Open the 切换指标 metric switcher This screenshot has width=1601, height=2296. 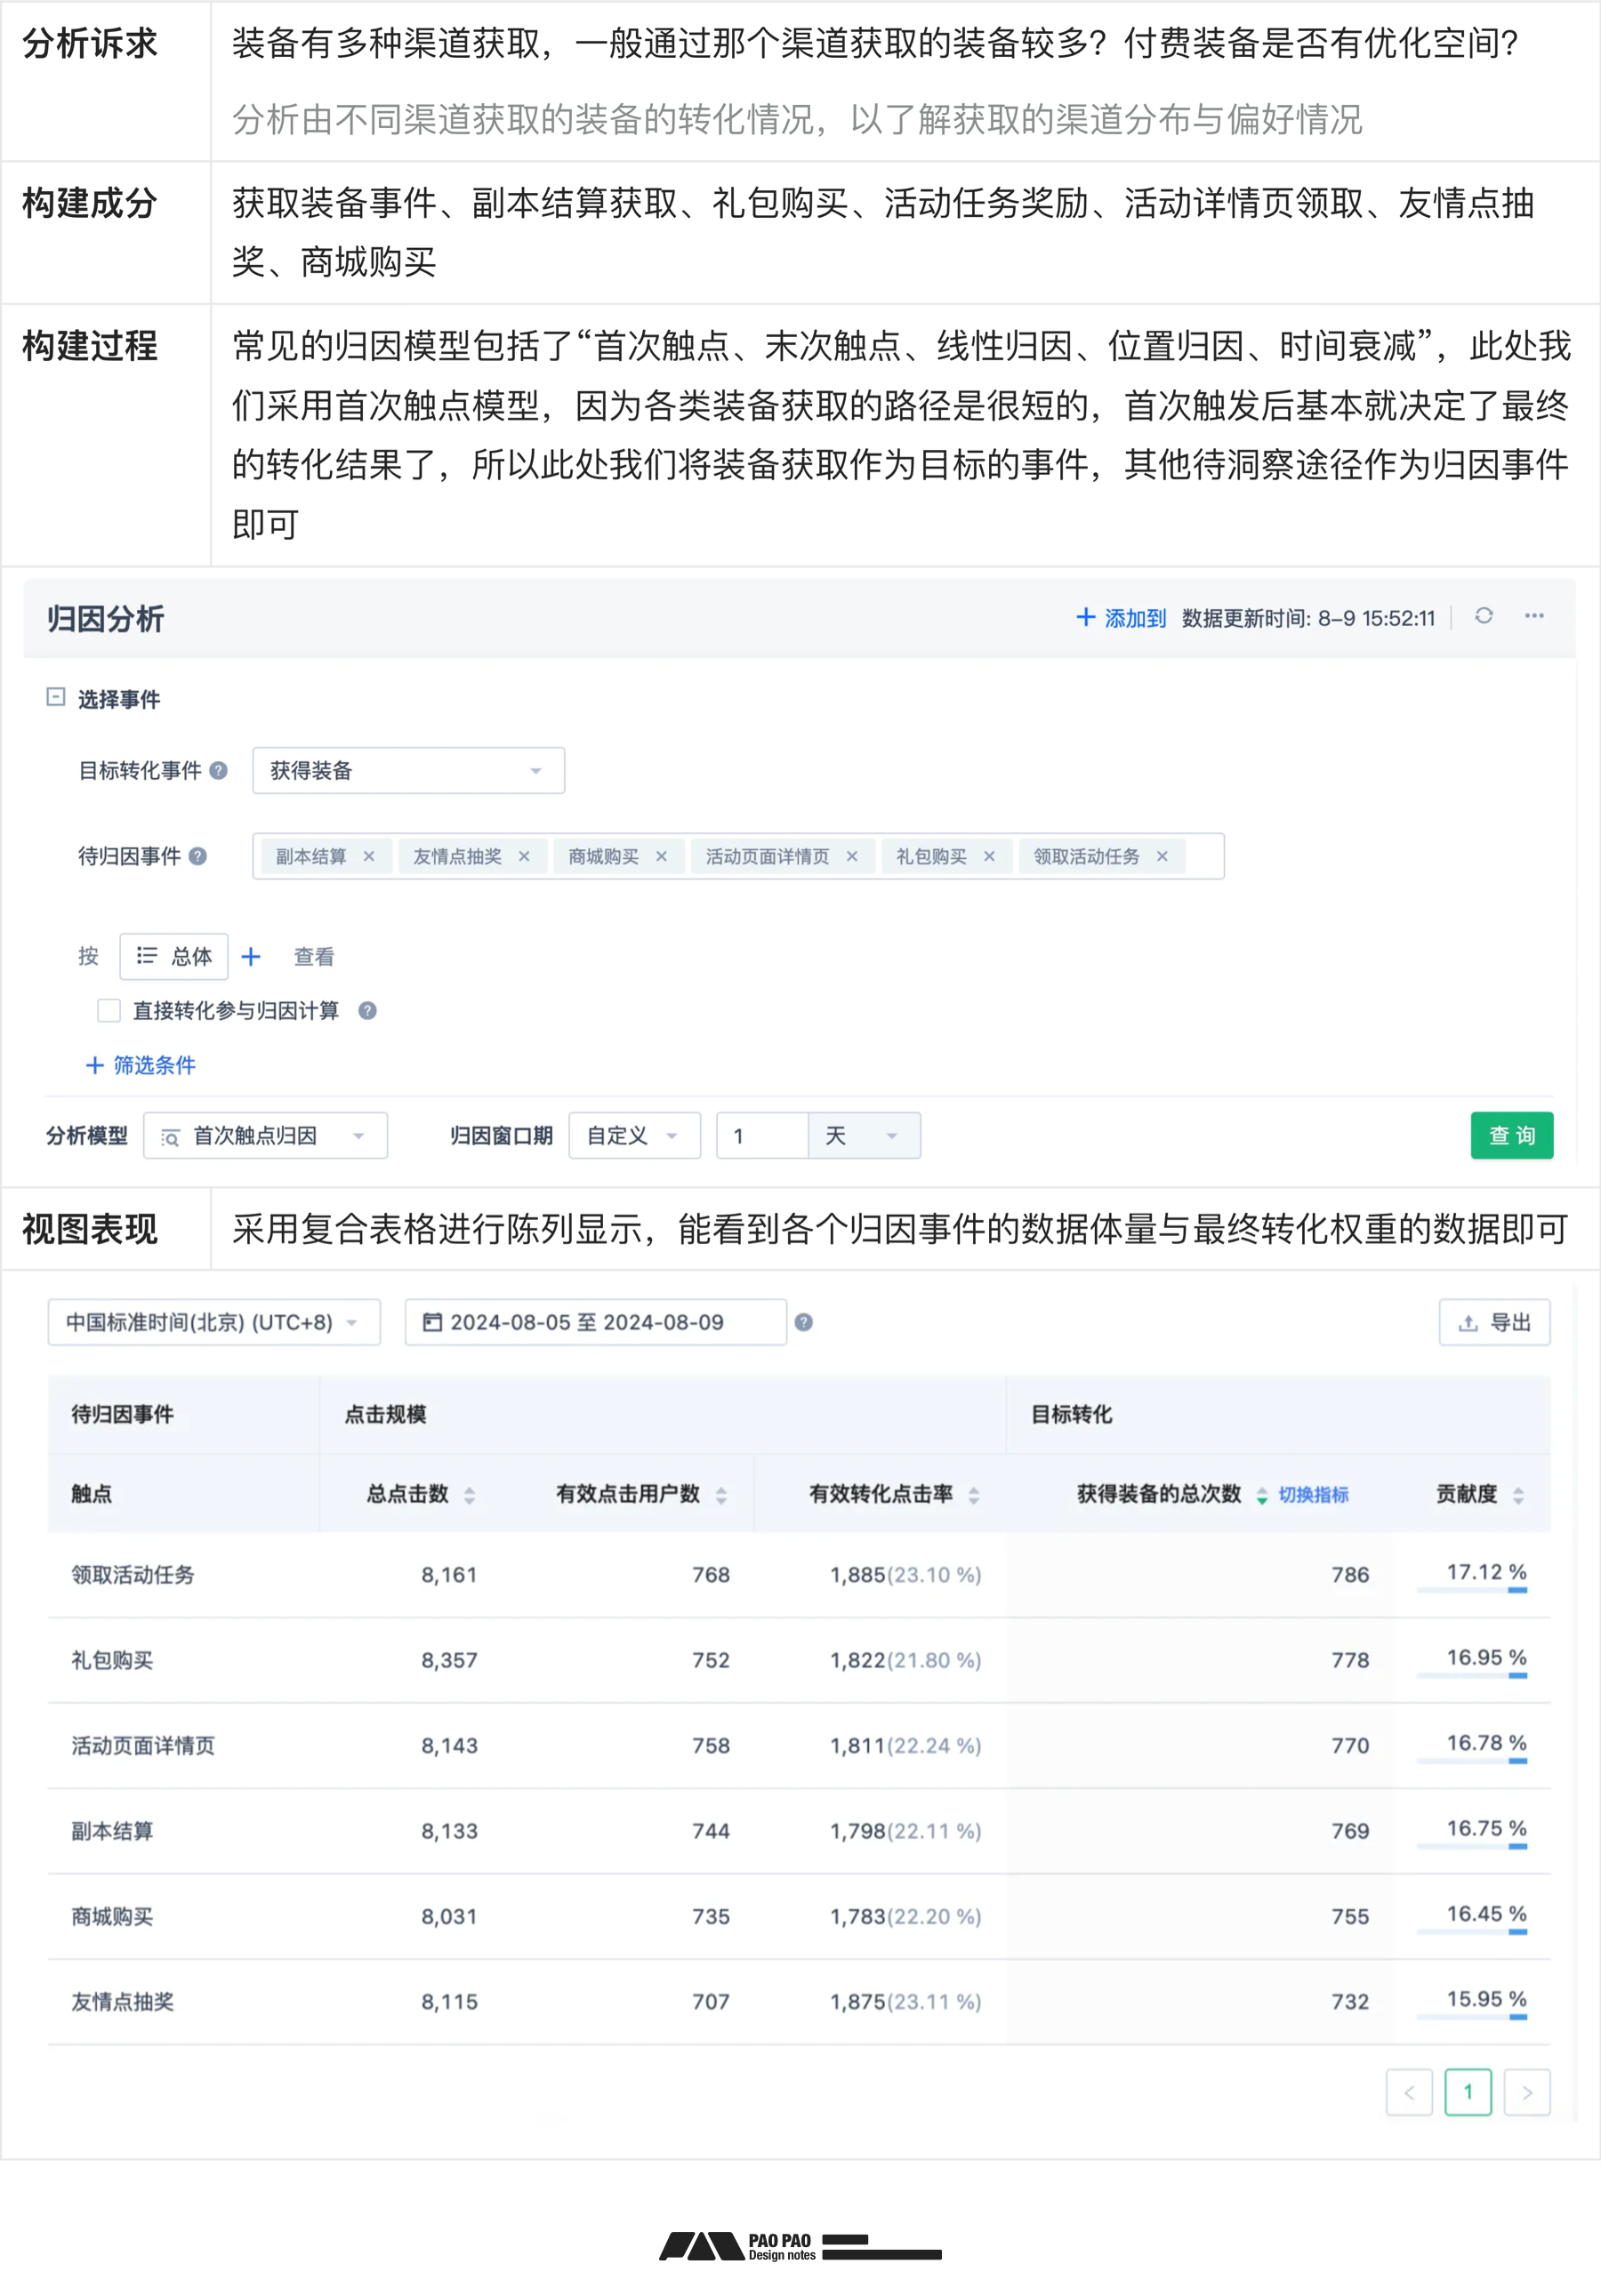(1313, 1494)
